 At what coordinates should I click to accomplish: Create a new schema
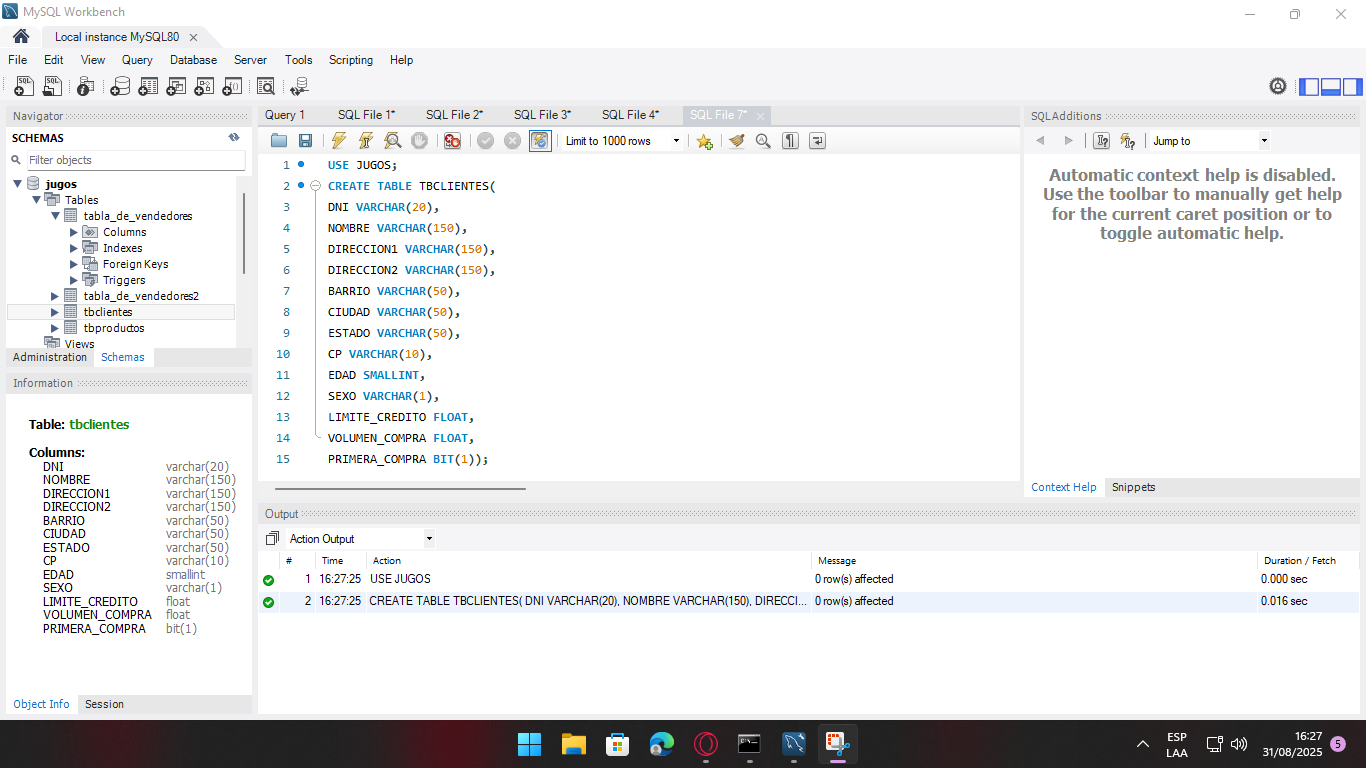click(120, 87)
